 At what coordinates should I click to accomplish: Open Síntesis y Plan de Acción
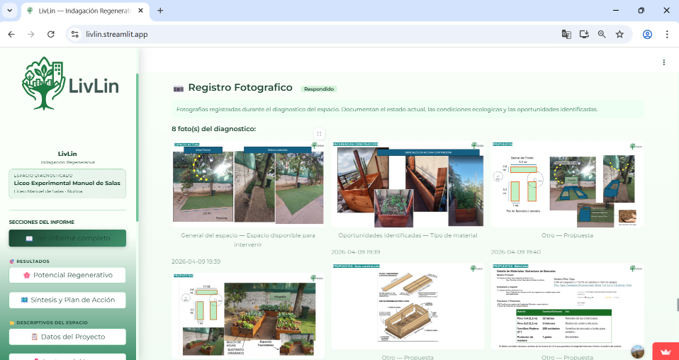[67, 300]
